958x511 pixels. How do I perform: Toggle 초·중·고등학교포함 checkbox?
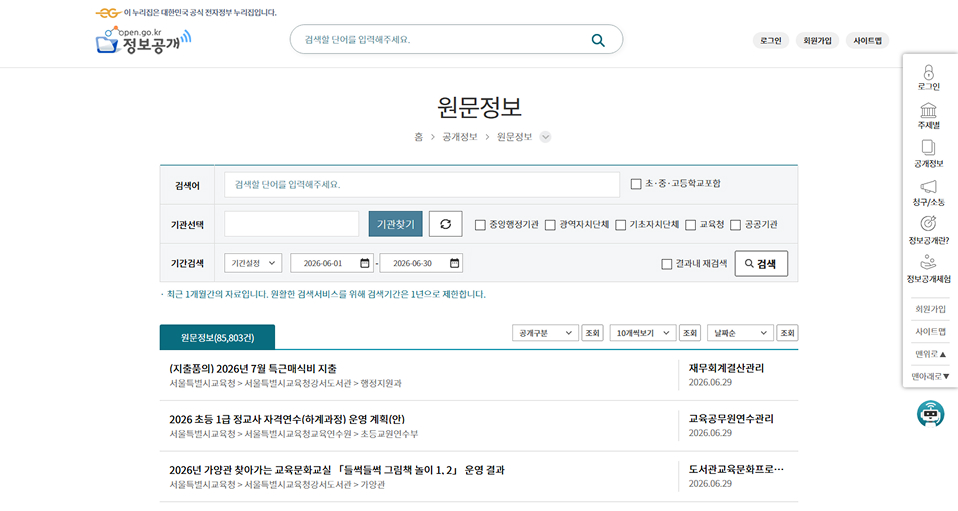click(x=635, y=183)
